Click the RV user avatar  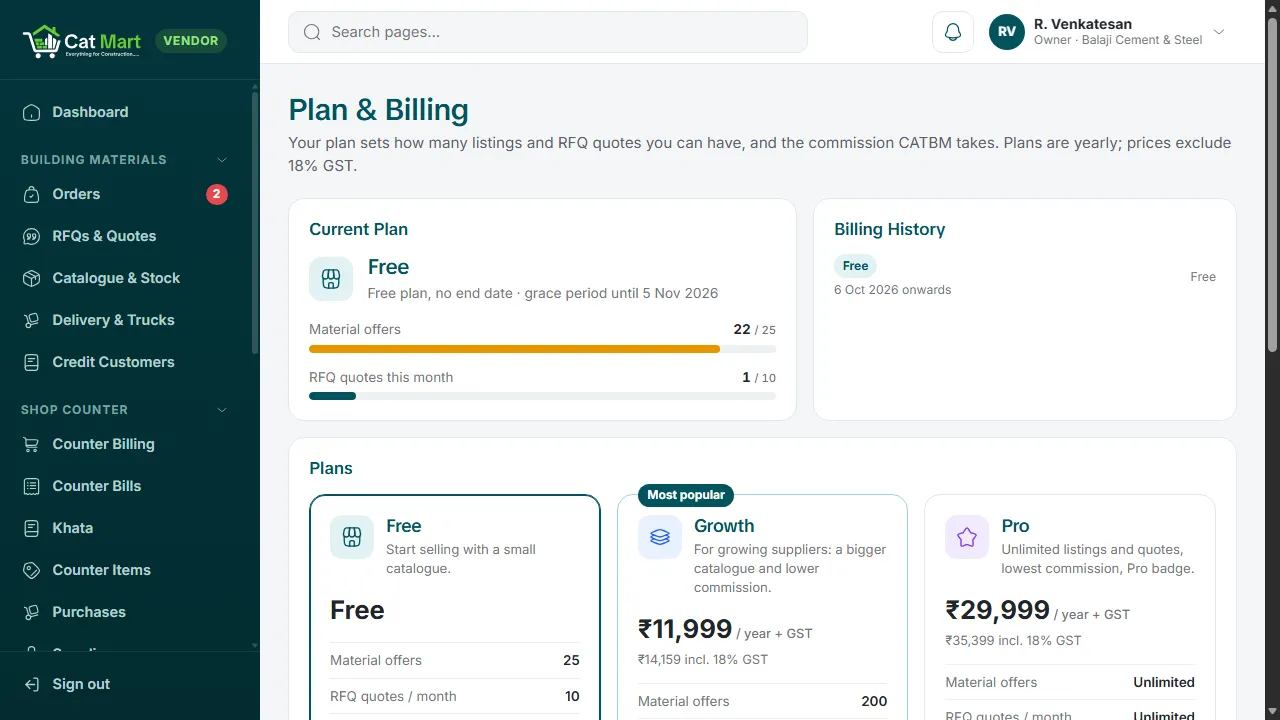(1007, 32)
